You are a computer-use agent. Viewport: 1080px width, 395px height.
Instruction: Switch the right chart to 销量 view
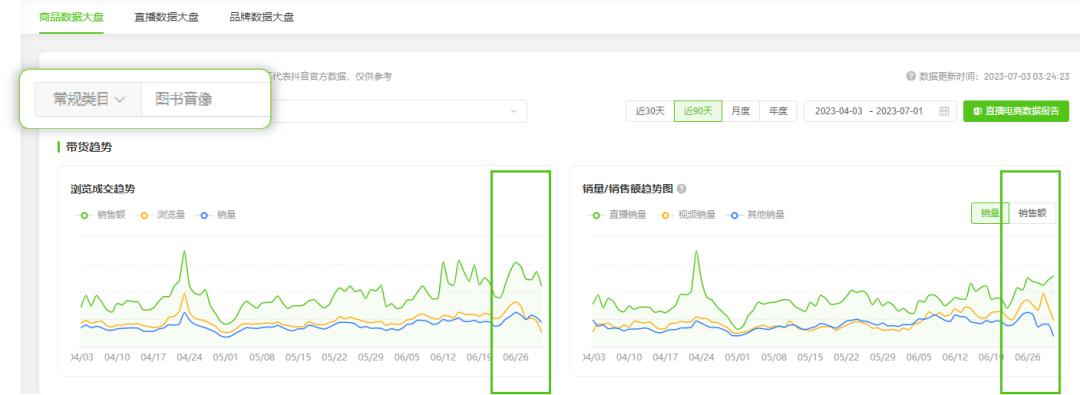[990, 214]
